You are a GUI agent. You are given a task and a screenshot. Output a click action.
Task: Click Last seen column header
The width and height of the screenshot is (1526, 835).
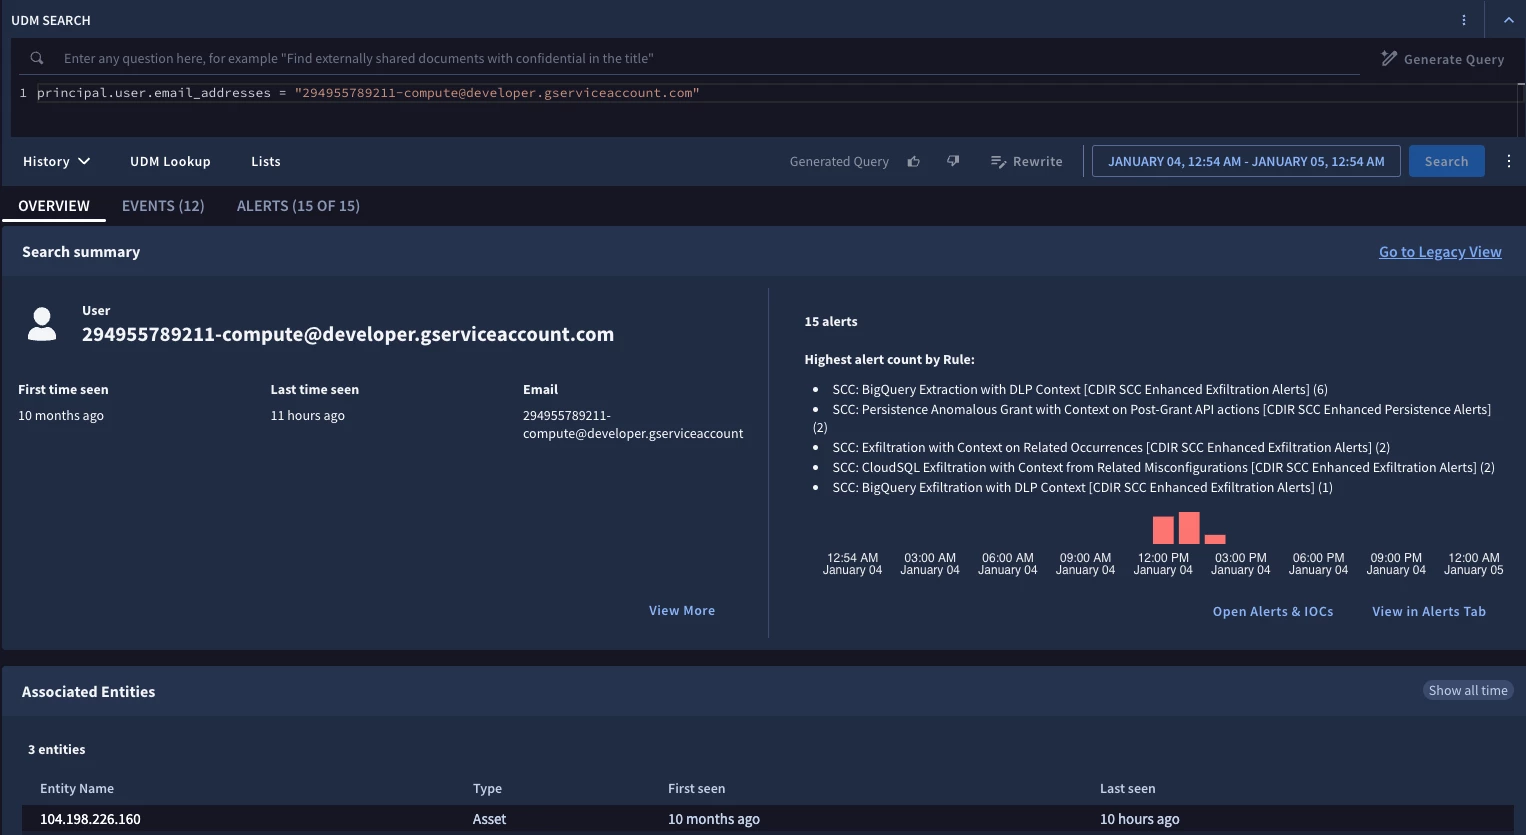pyautogui.click(x=1127, y=788)
